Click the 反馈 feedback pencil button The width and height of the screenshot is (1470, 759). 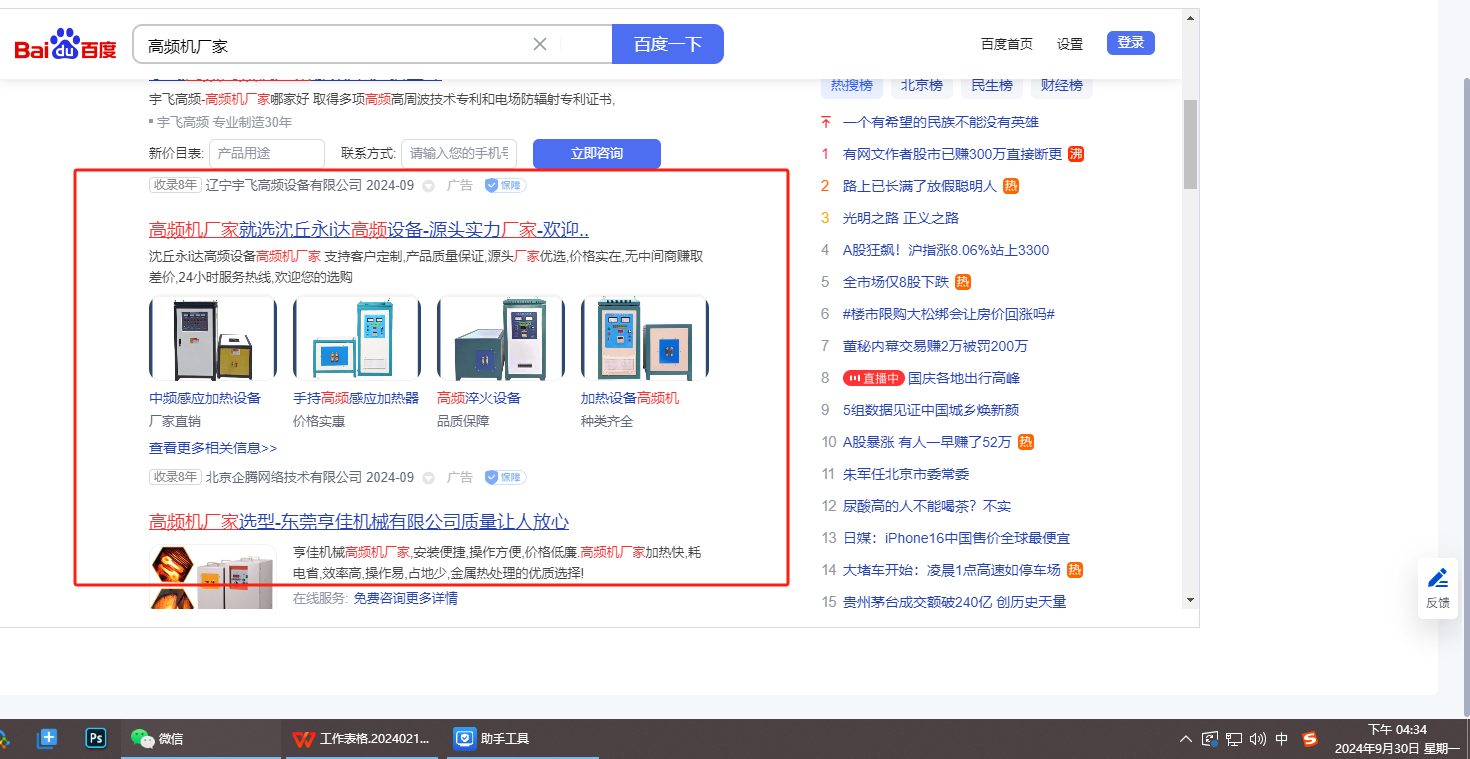pyautogui.click(x=1438, y=588)
